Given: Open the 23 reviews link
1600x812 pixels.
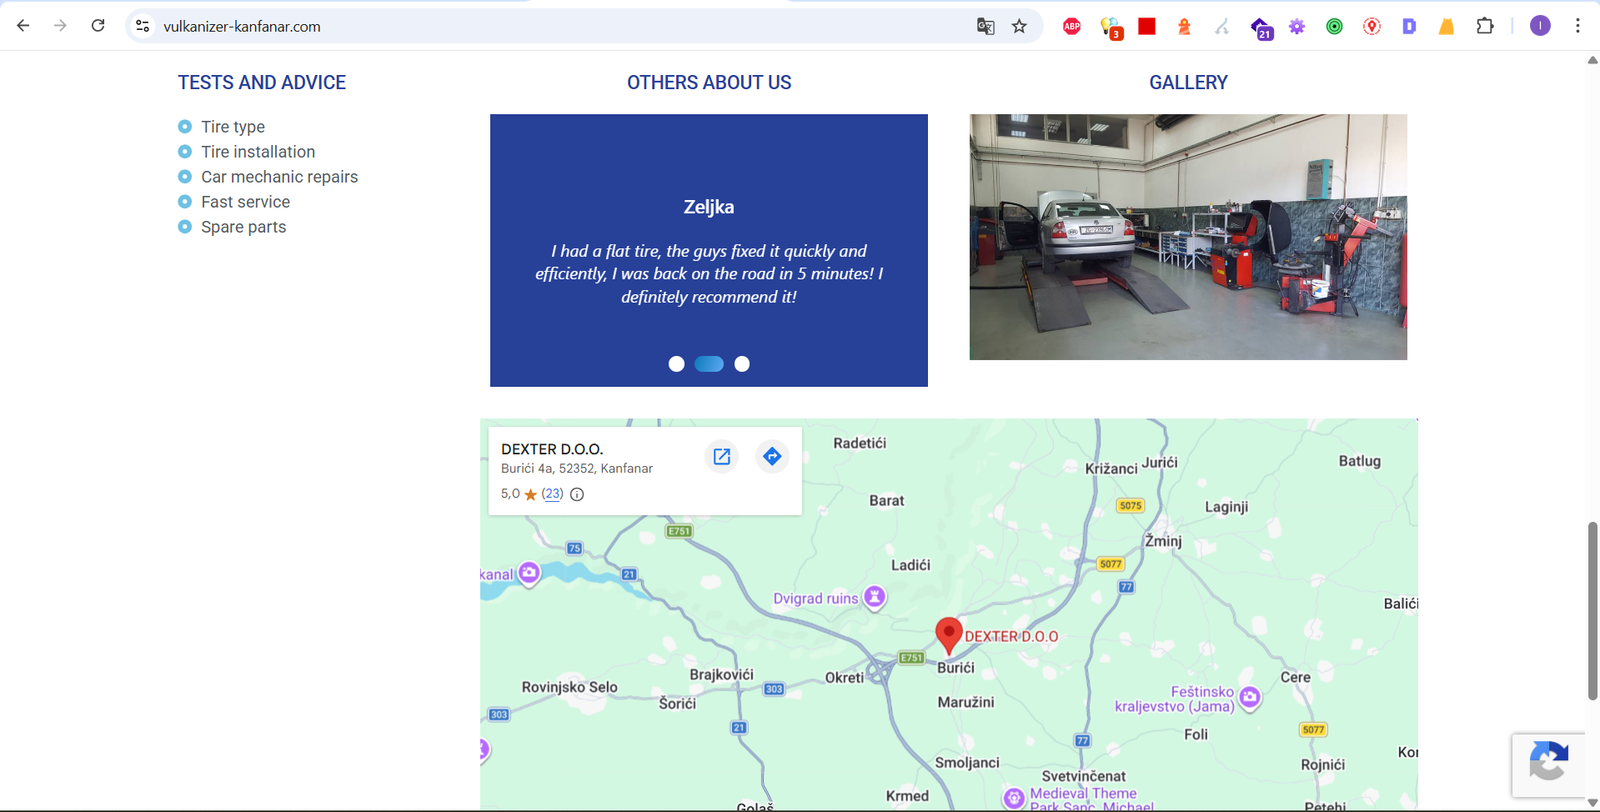Looking at the screenshot, I should click(552, 494).
